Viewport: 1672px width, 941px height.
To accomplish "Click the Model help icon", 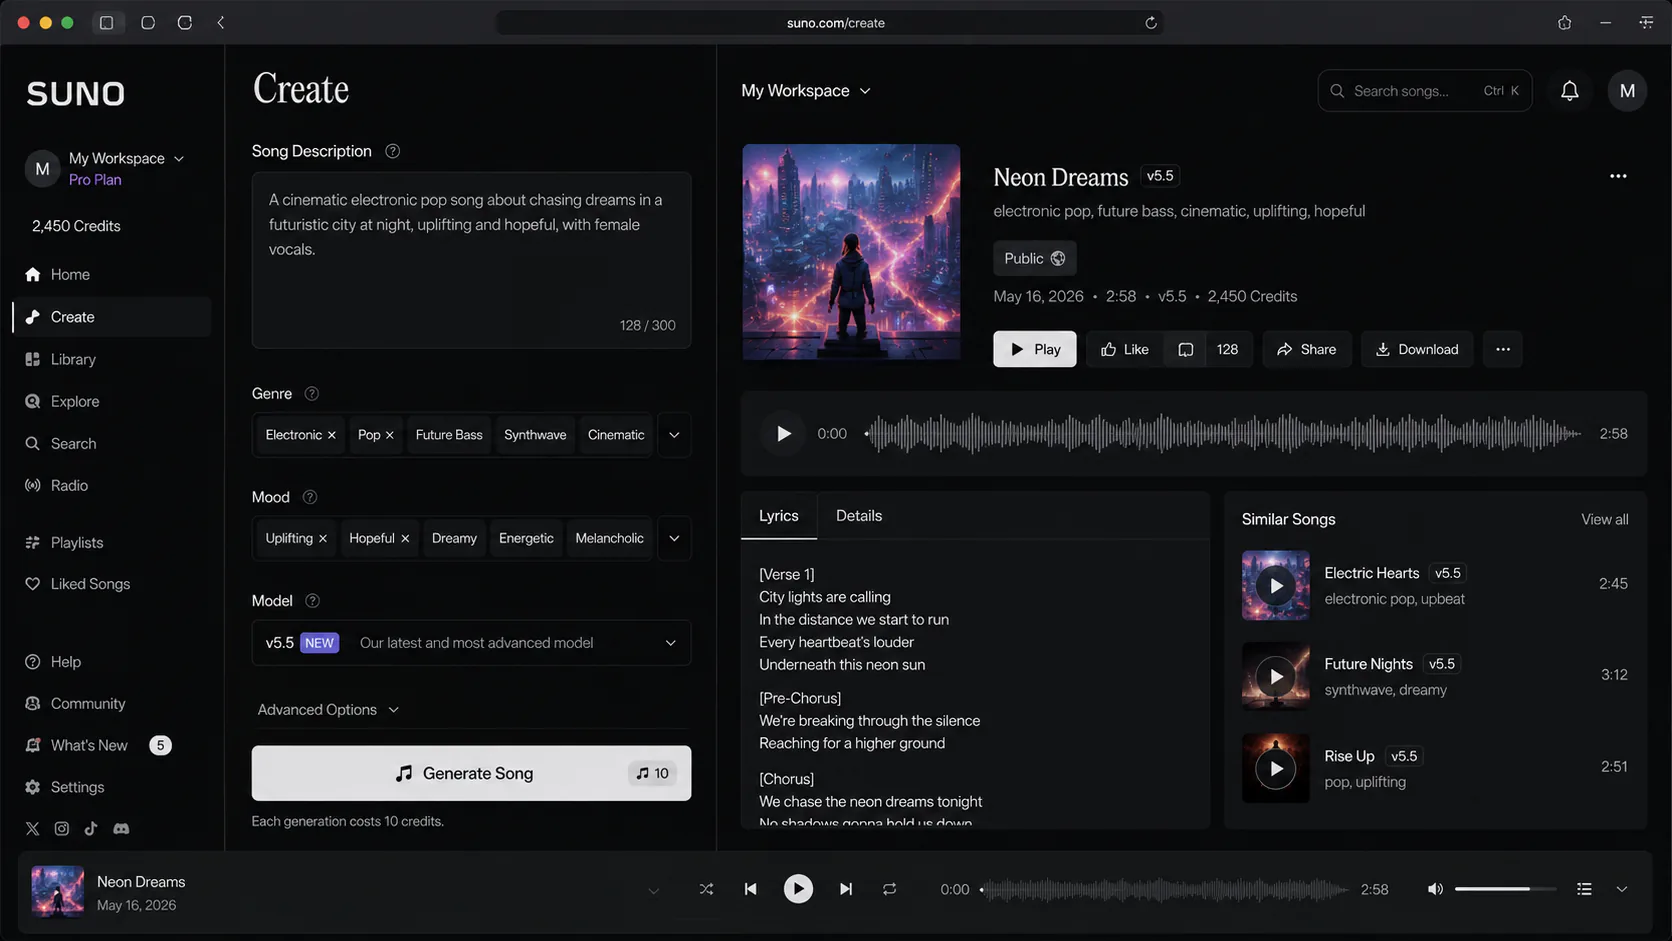I will pyautogui.click(x=312, y=601).
